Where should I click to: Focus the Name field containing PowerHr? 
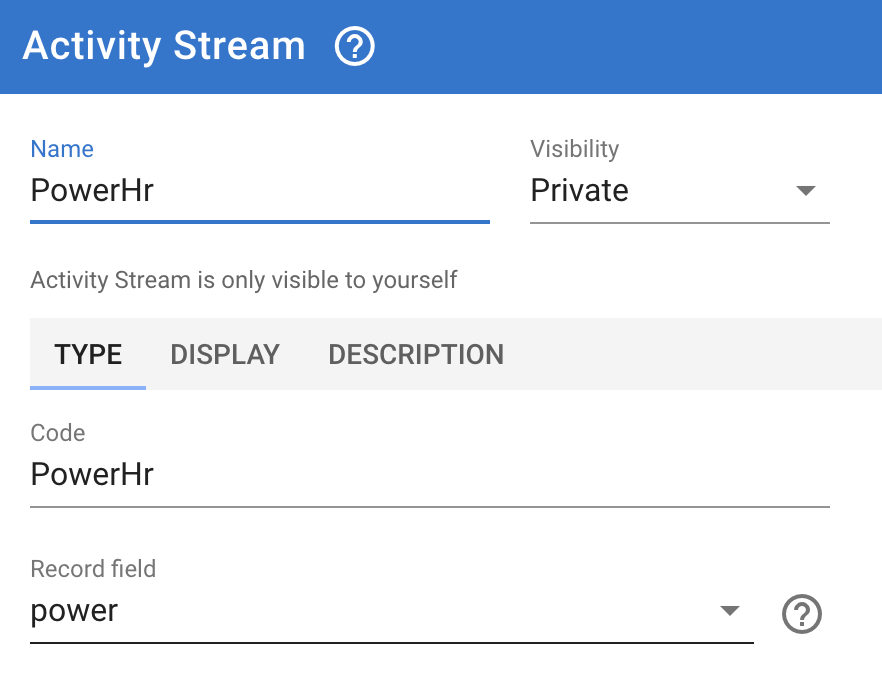pyautogui.click(x=260, y=190)
